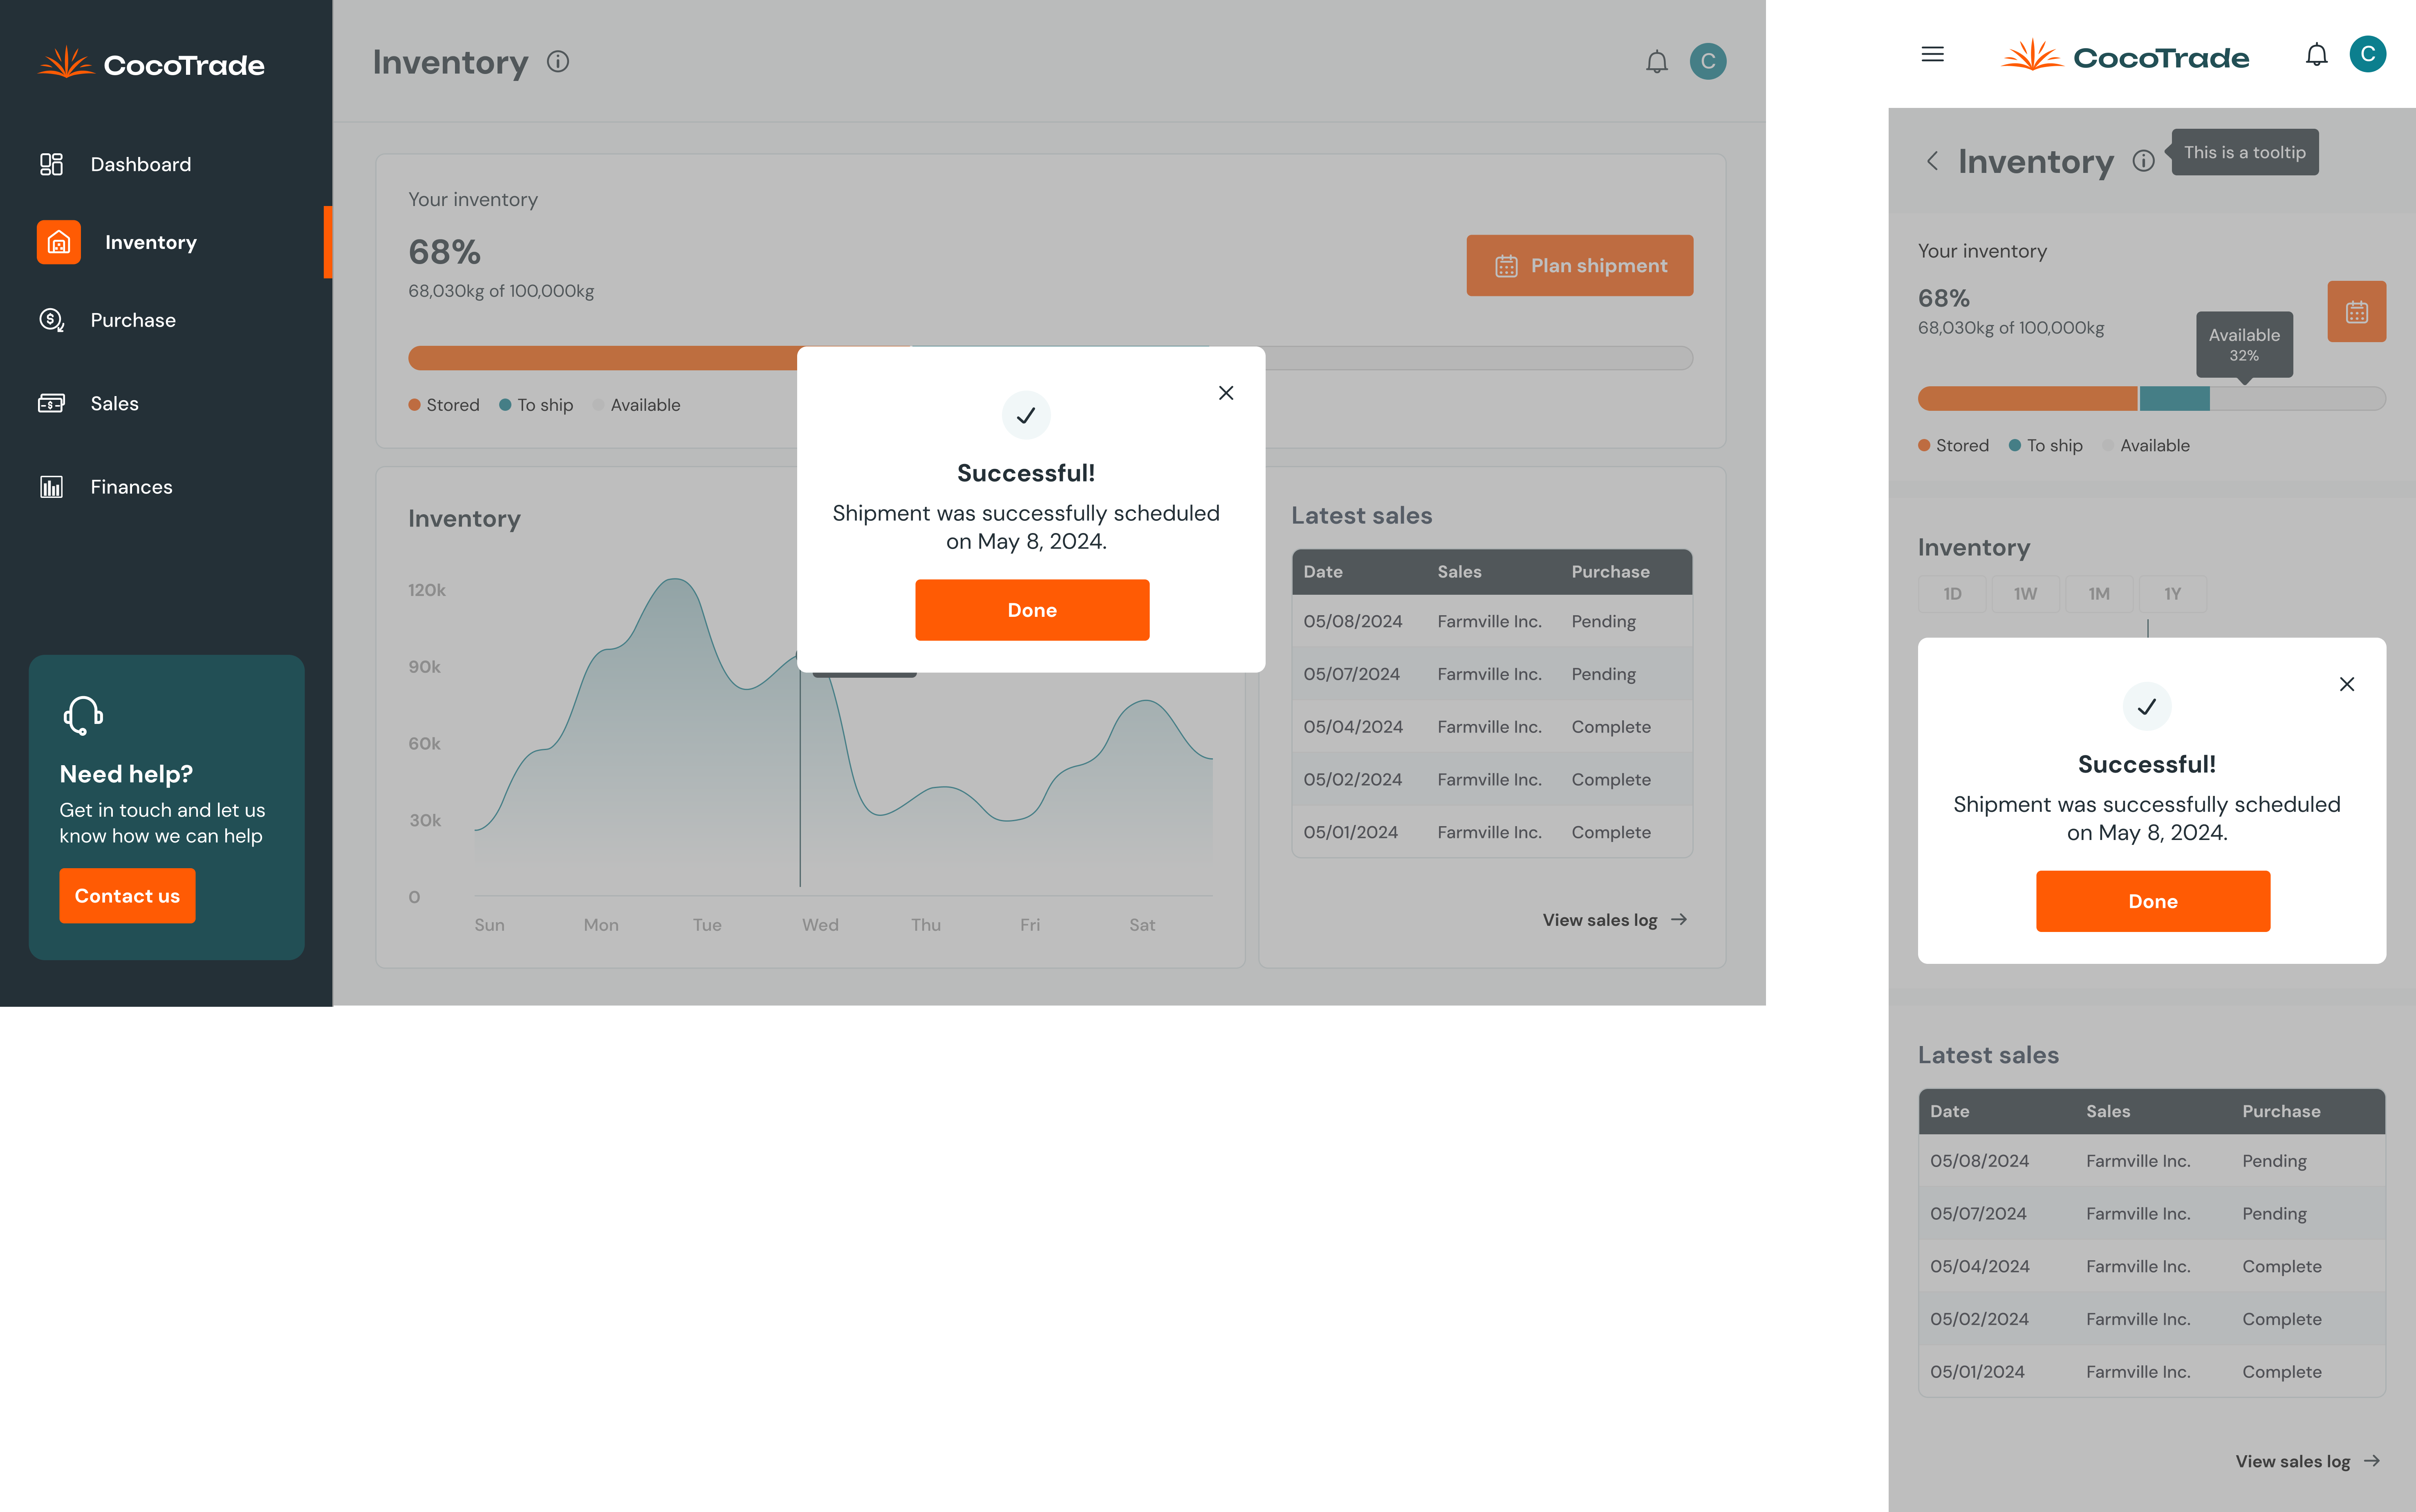This screenshot has height=1512, width=2416.
Task: Click Done in the mobile dialog
Action: pos(2153,901)
